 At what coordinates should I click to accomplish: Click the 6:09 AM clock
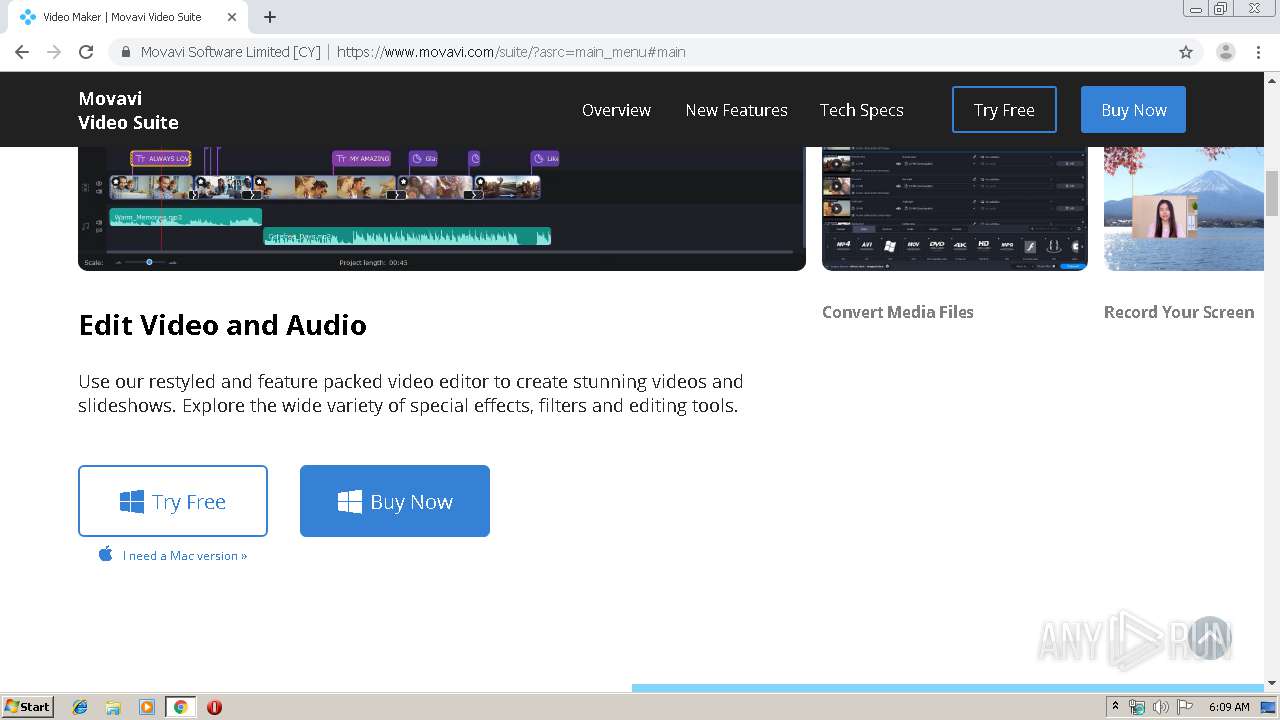[1229, 707]
